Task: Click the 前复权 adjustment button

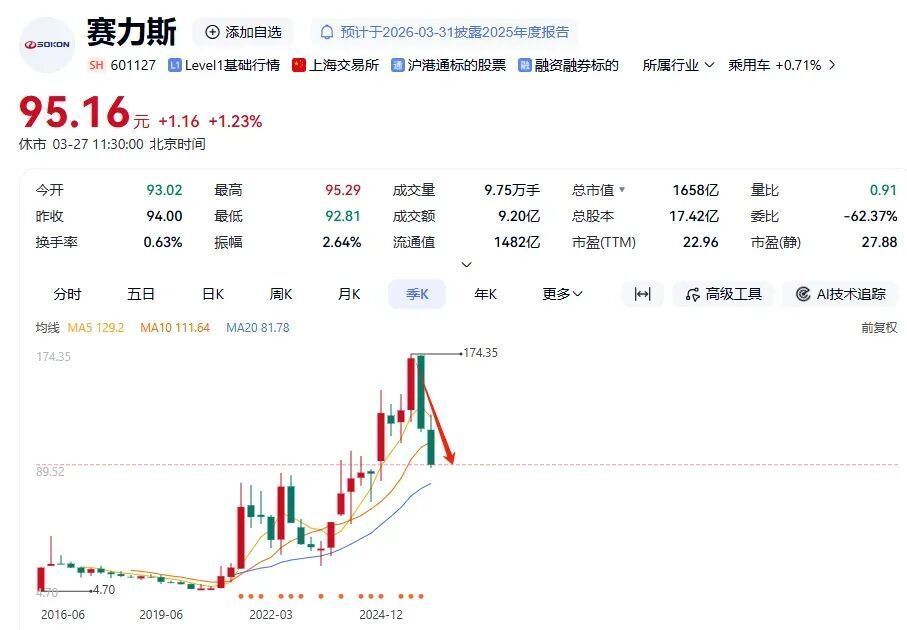Action: [x=878, y=327]
